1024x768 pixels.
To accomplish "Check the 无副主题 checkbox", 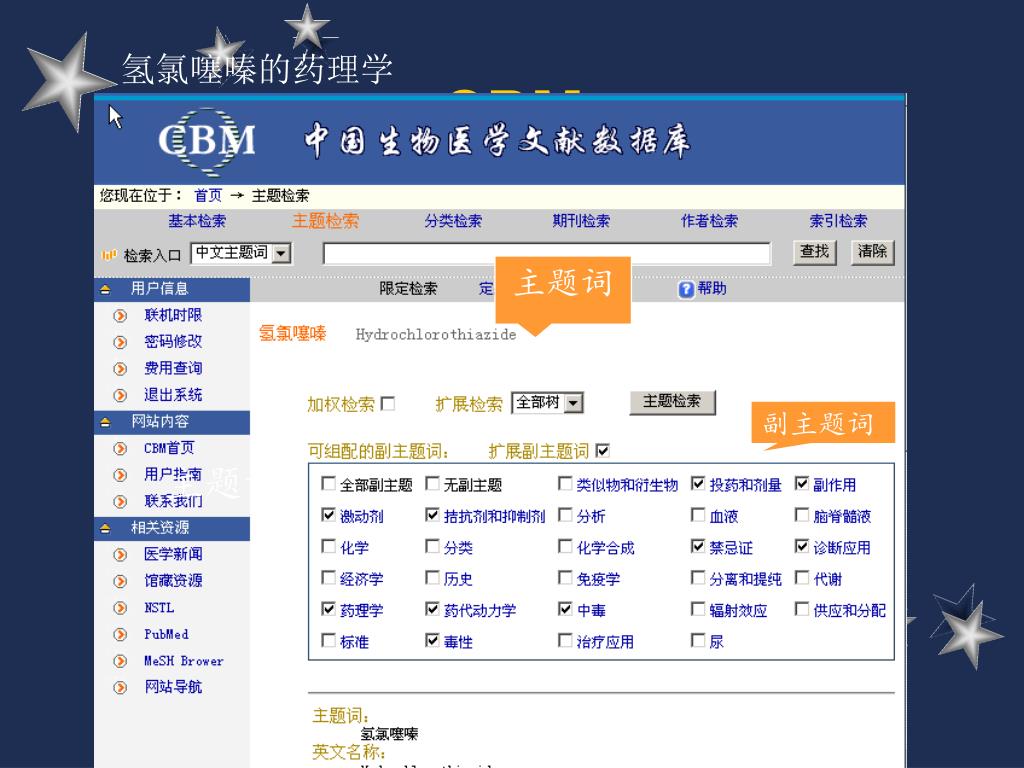I will (432, 483).
